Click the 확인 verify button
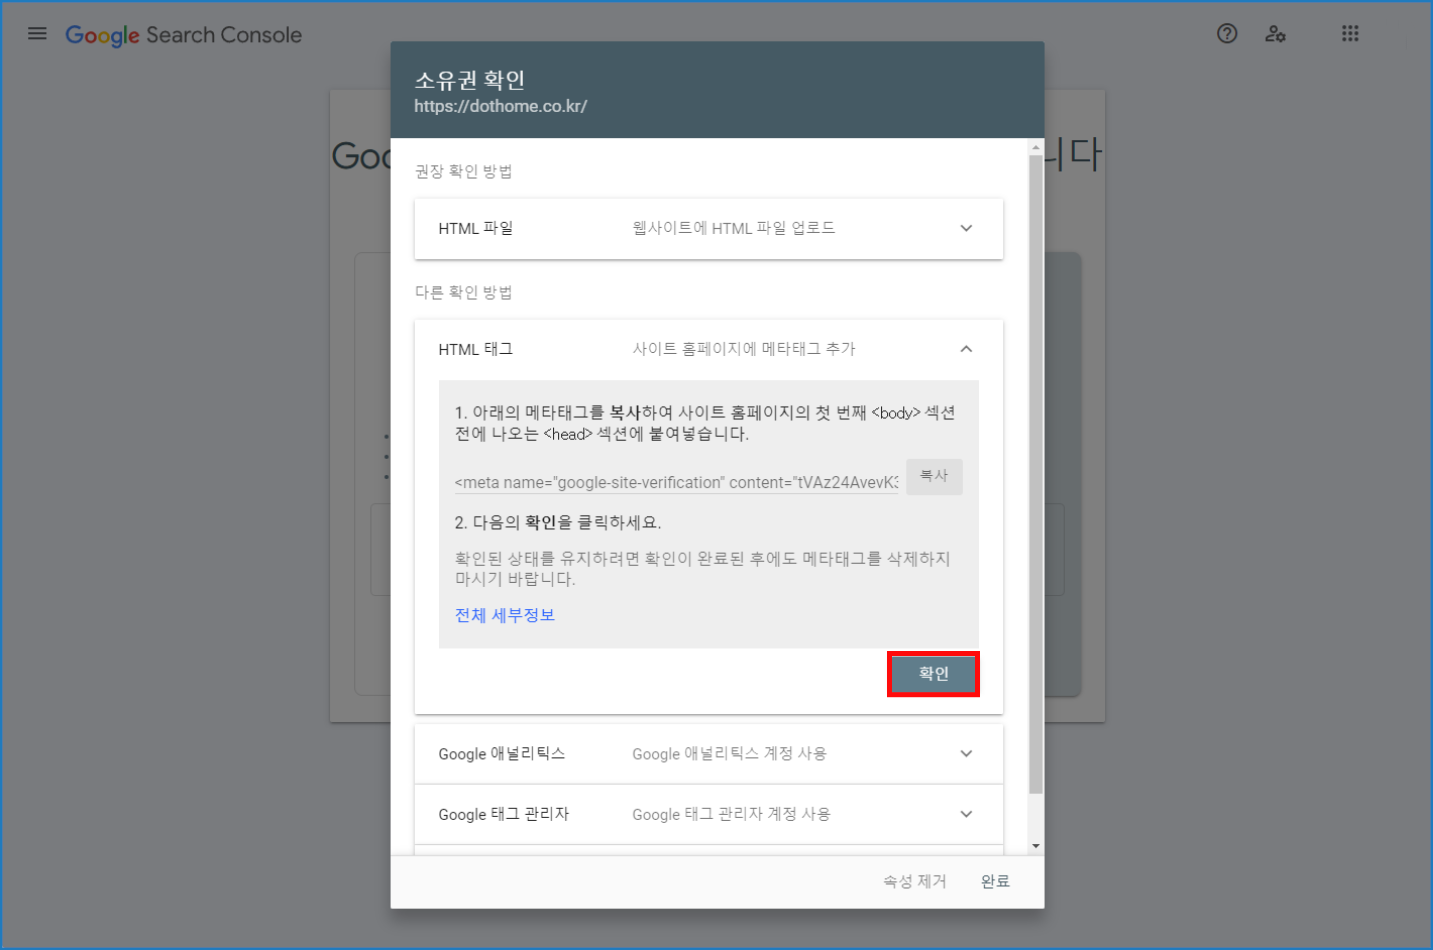The width and height of the screenshot is (1433, 950). (933, 674)
